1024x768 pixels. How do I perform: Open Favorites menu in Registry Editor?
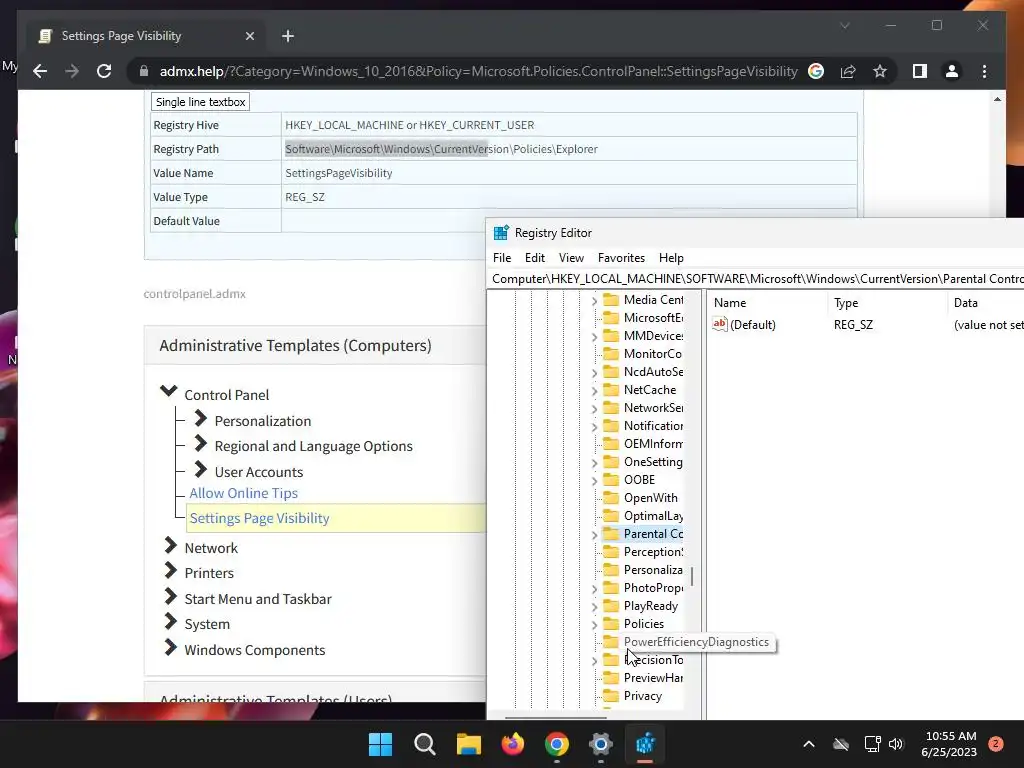(x=621, y=258)
